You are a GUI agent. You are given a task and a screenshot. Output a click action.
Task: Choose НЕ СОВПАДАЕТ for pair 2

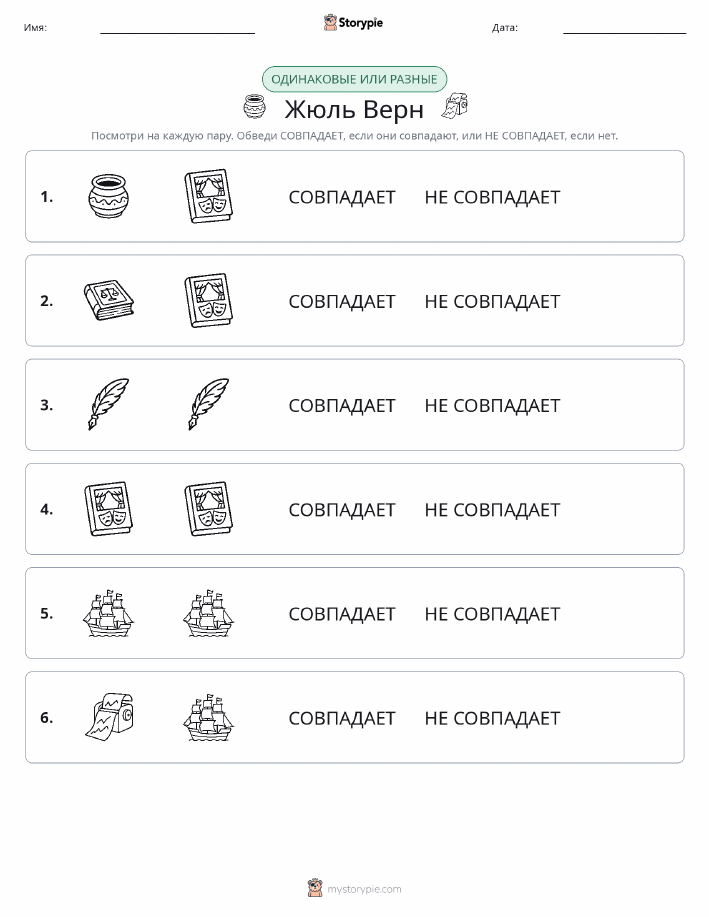tap(492, 301)
